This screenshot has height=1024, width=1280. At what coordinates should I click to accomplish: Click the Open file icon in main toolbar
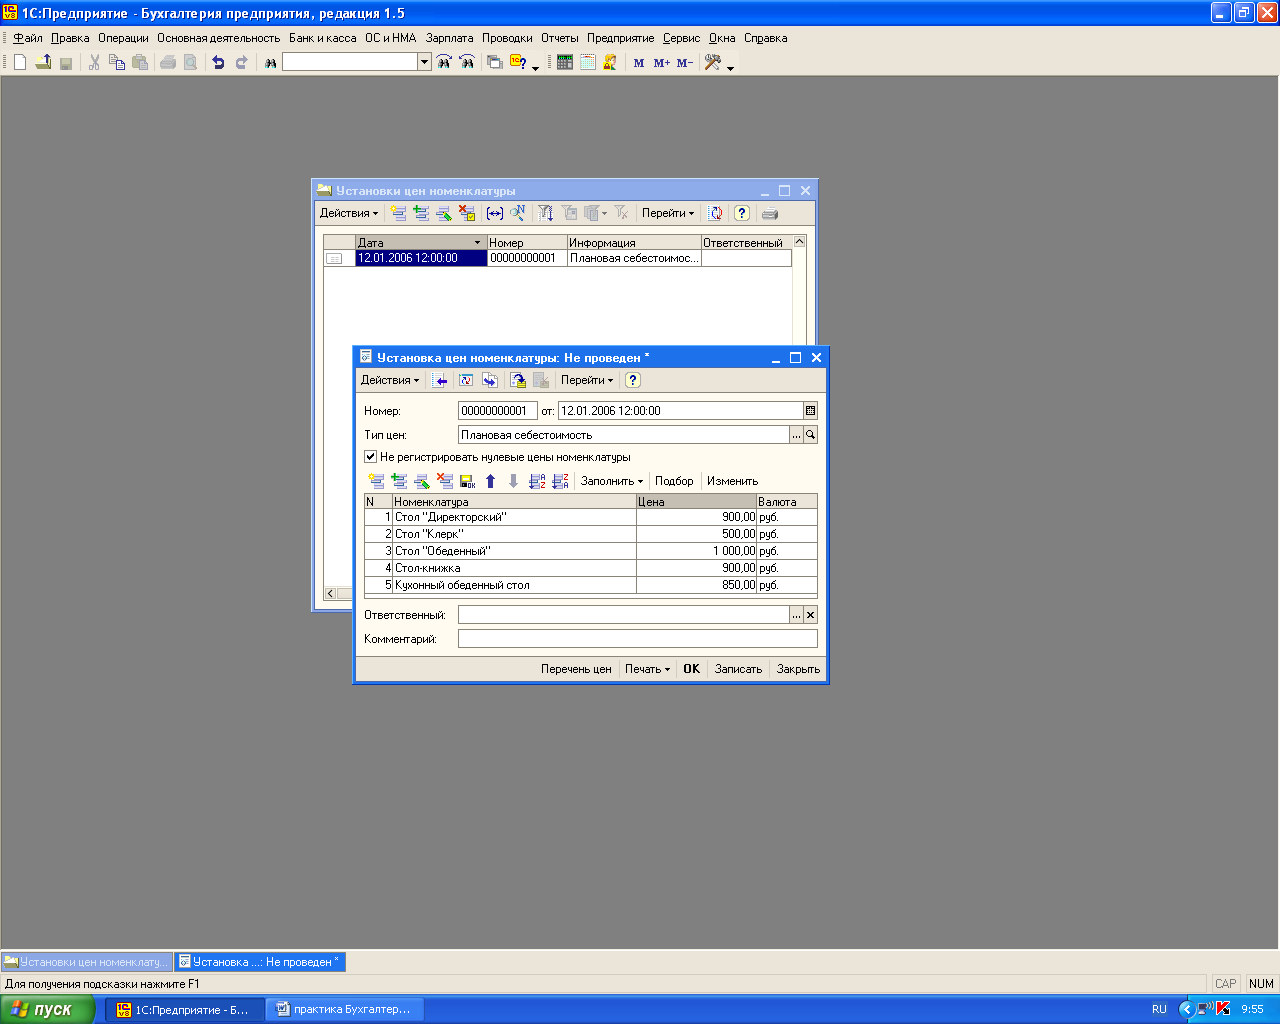pos(43,62)
